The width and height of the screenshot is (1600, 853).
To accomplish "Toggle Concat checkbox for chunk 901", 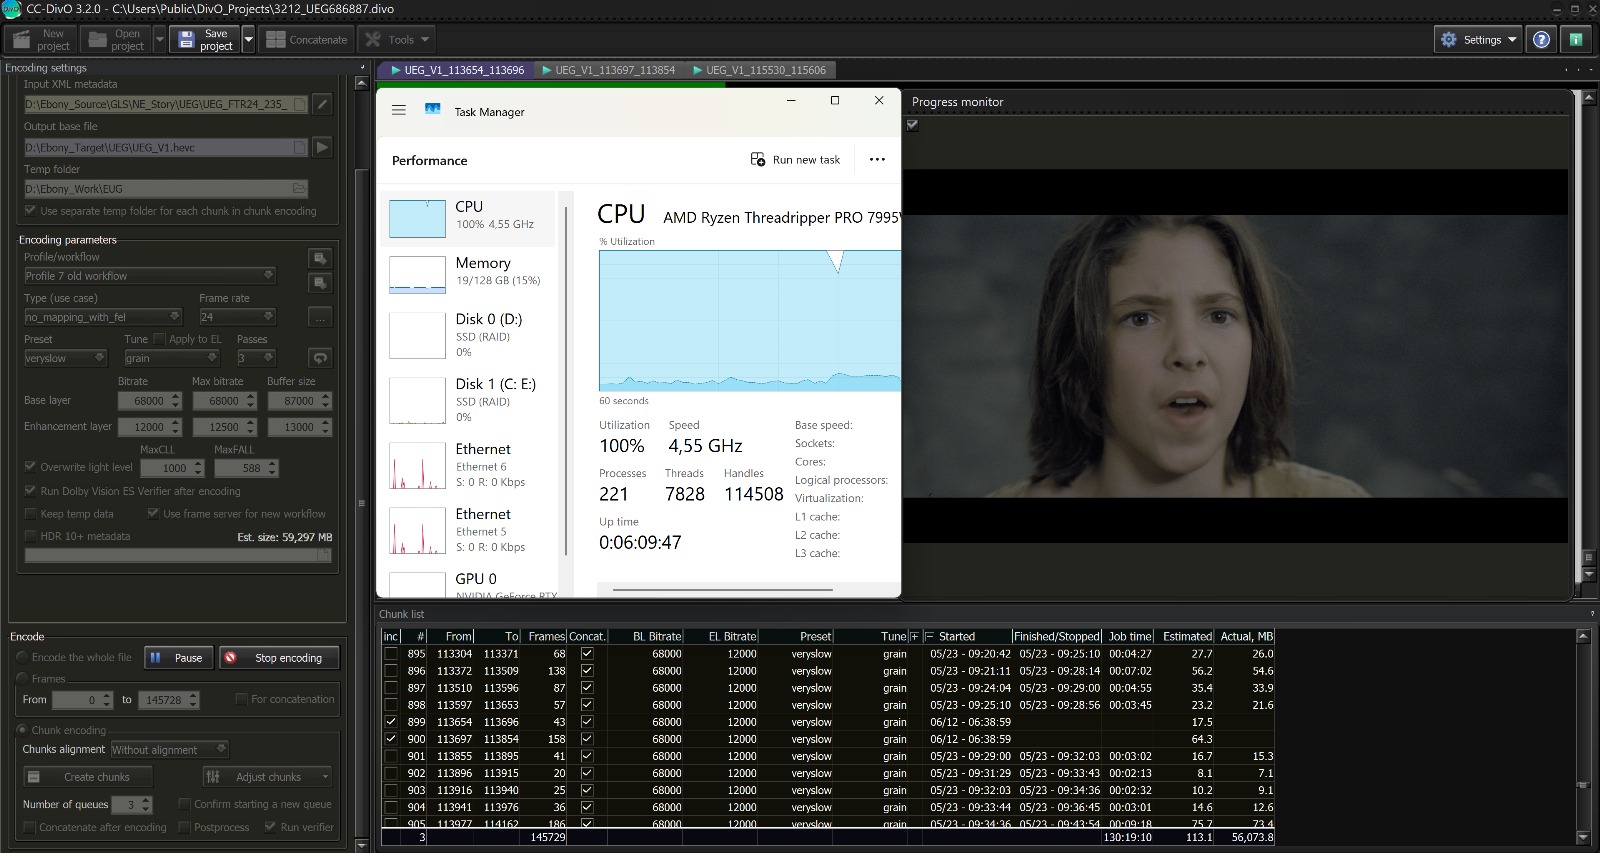I will pos(587,756).
